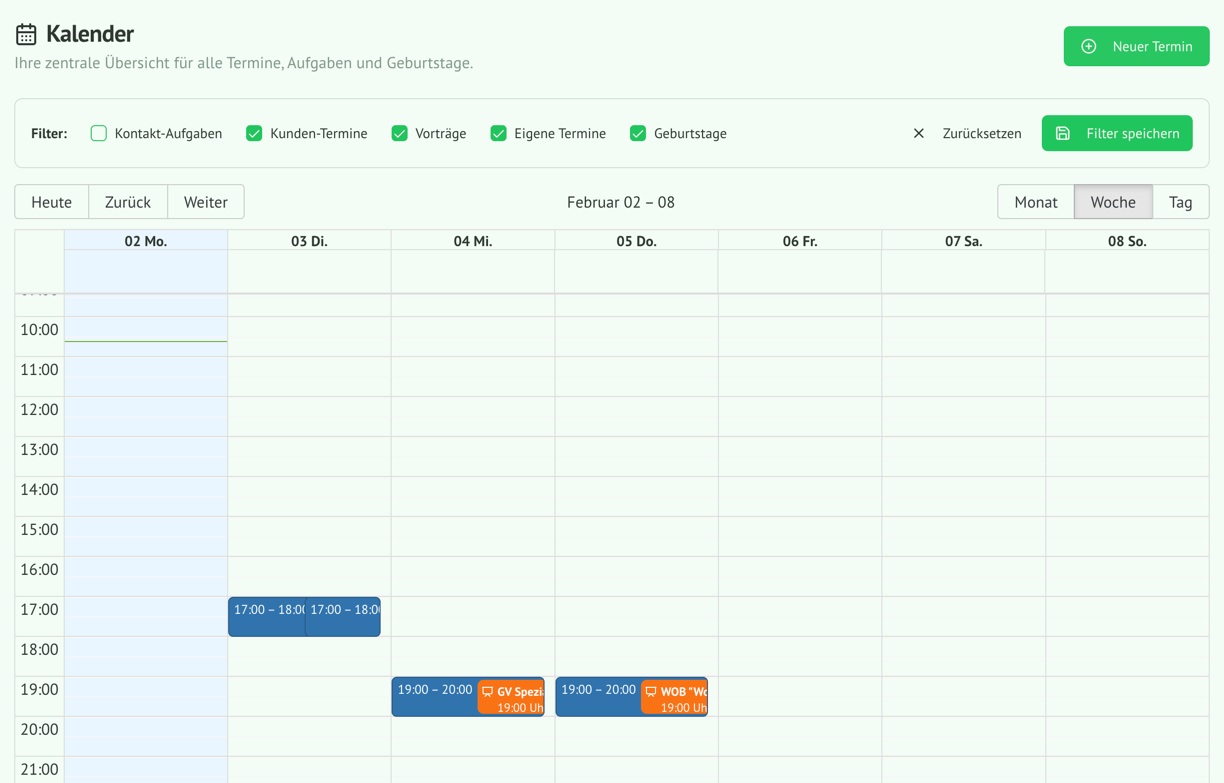Go to previous week with Zurück

click(x=128, y=202)
